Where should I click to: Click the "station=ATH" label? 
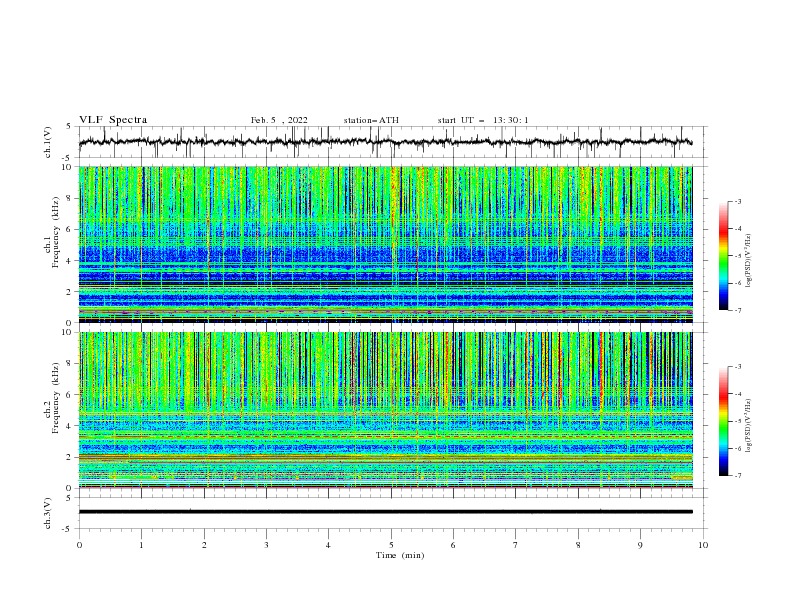point(371,120)
